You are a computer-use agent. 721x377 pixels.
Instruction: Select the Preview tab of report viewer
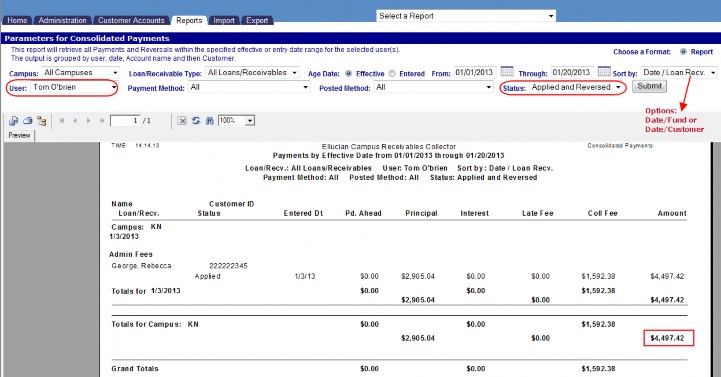(19, 135)
